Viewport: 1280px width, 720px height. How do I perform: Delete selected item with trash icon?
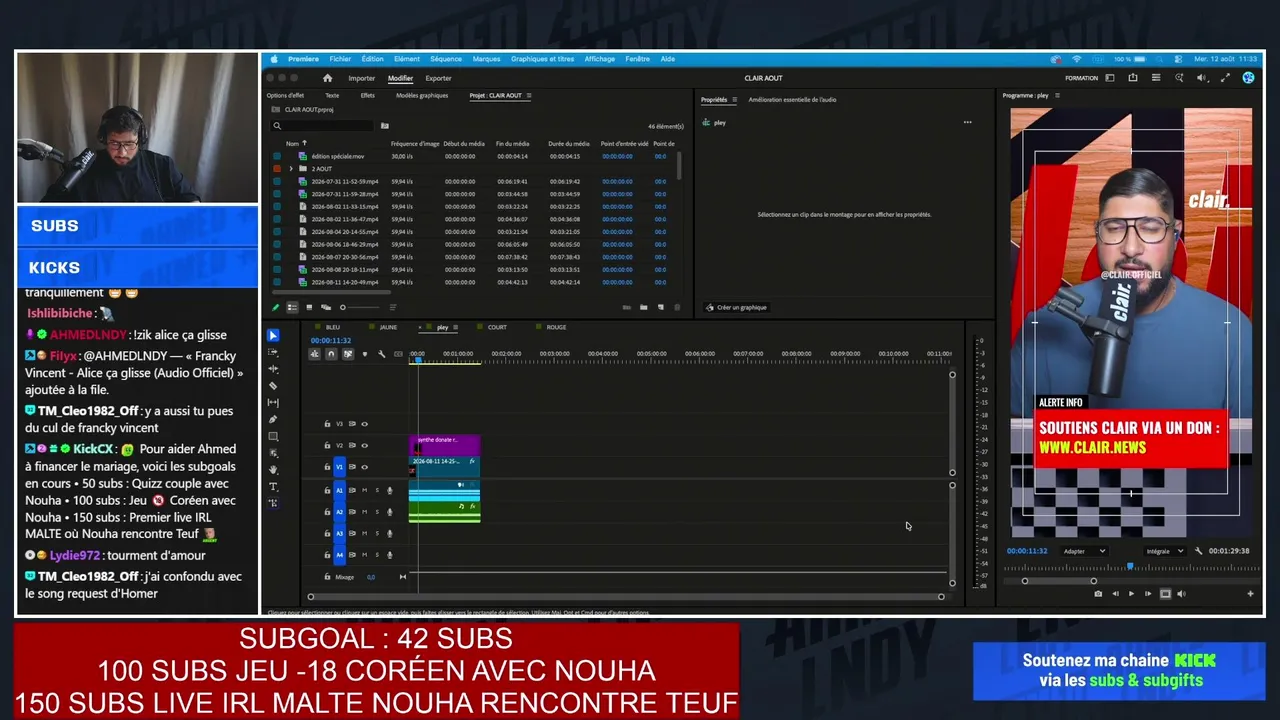[x=677, y=307]
